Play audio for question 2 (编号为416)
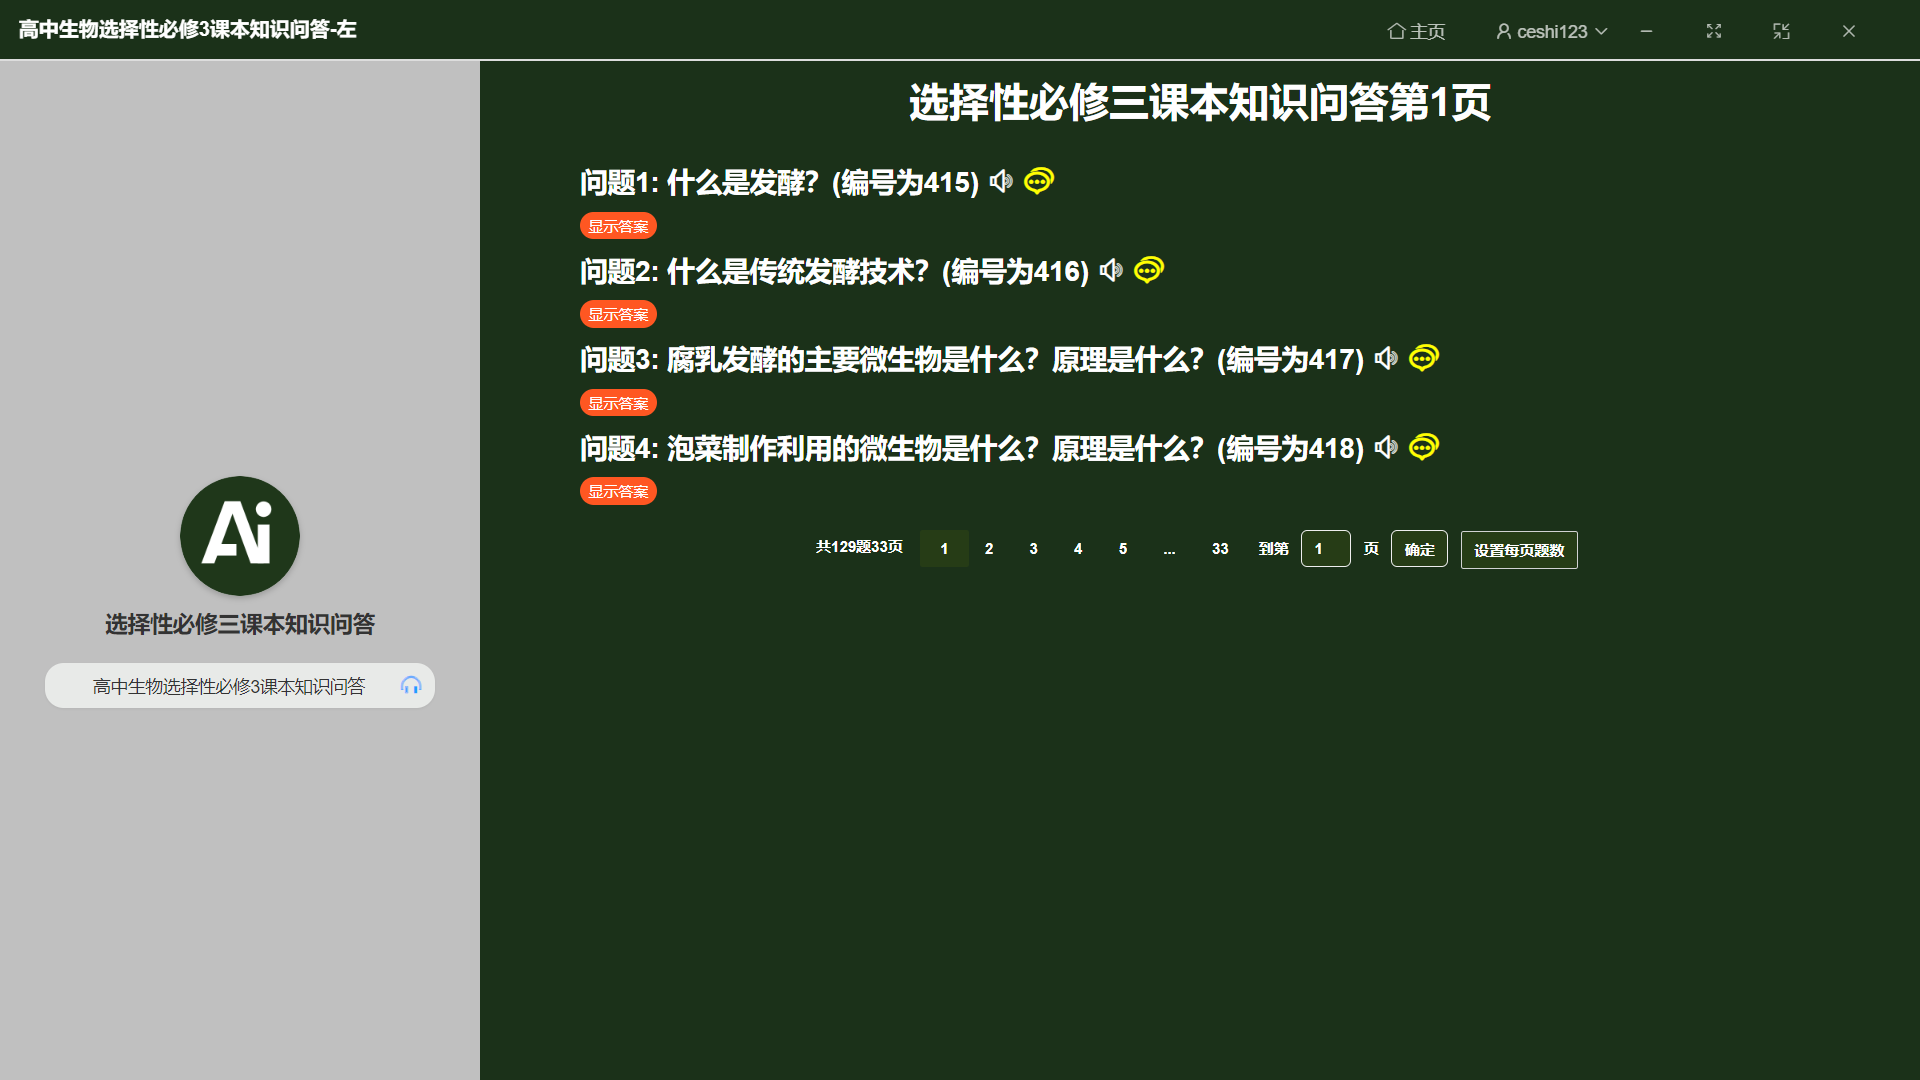 coord(1111,270)
